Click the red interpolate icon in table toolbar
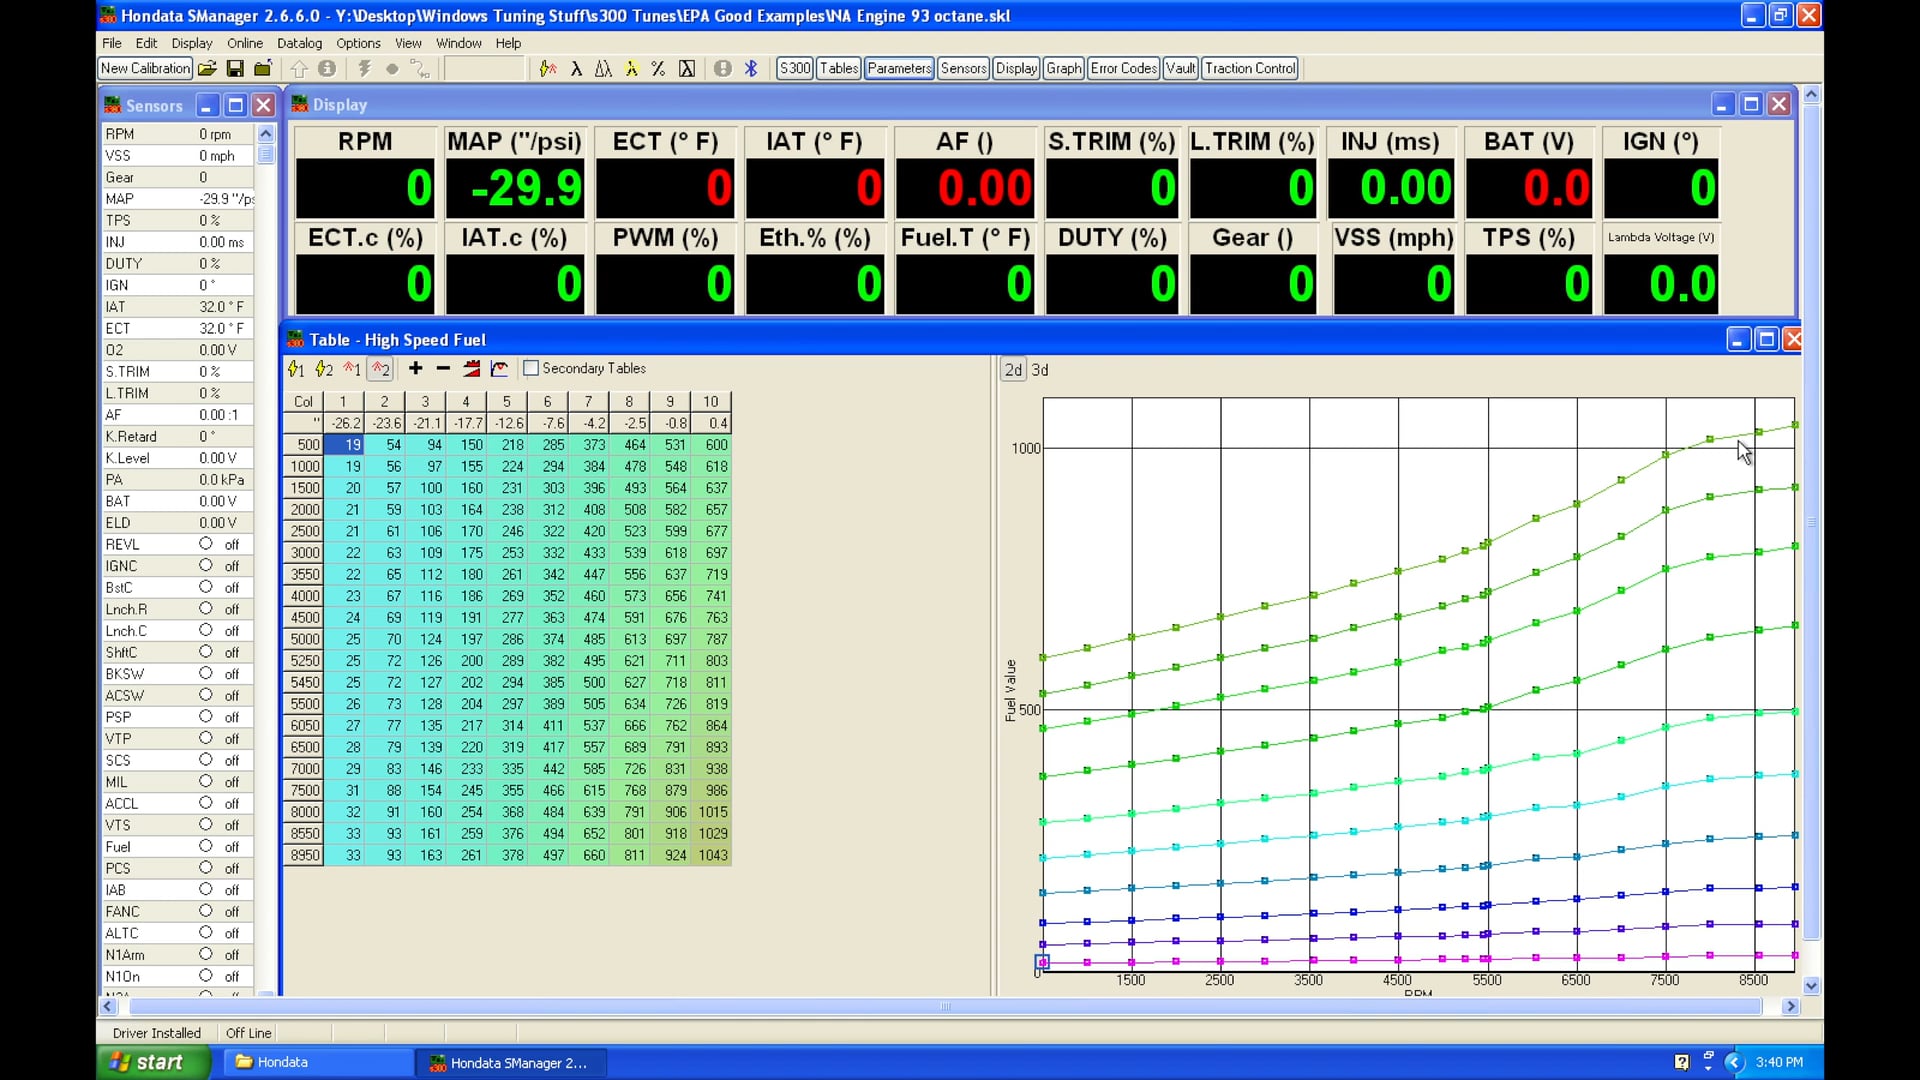 pyautogui.click(x=471, y=368)
